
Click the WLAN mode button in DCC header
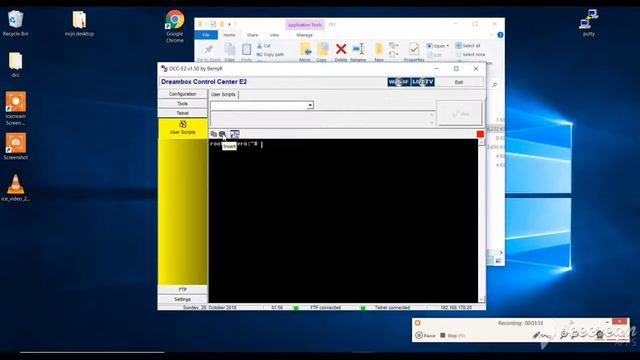point(399,82)
